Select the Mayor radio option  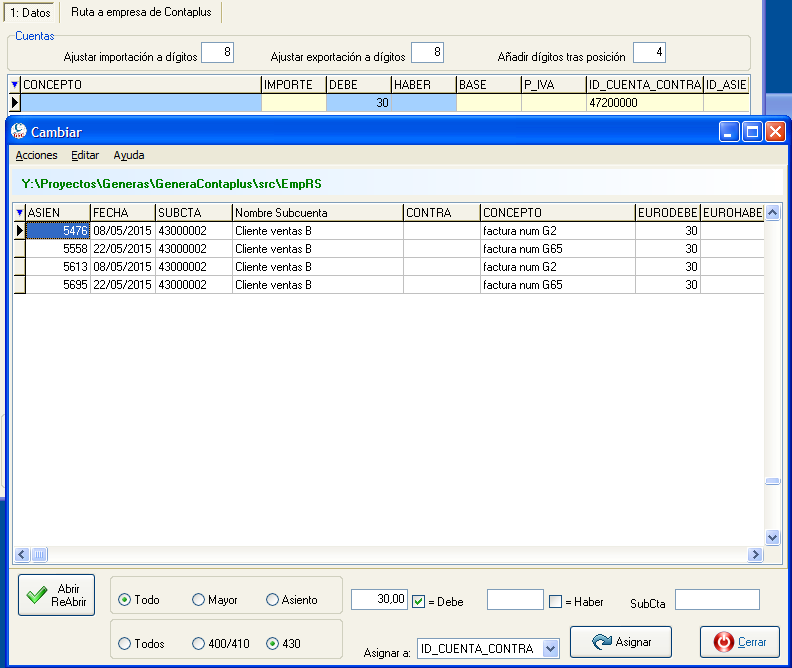(x=199, y=599)
